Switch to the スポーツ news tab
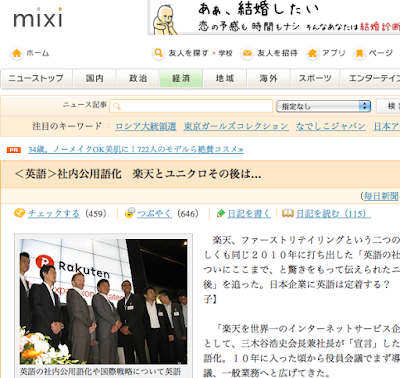This screenshot has width=400, height=378. (315, 78)
